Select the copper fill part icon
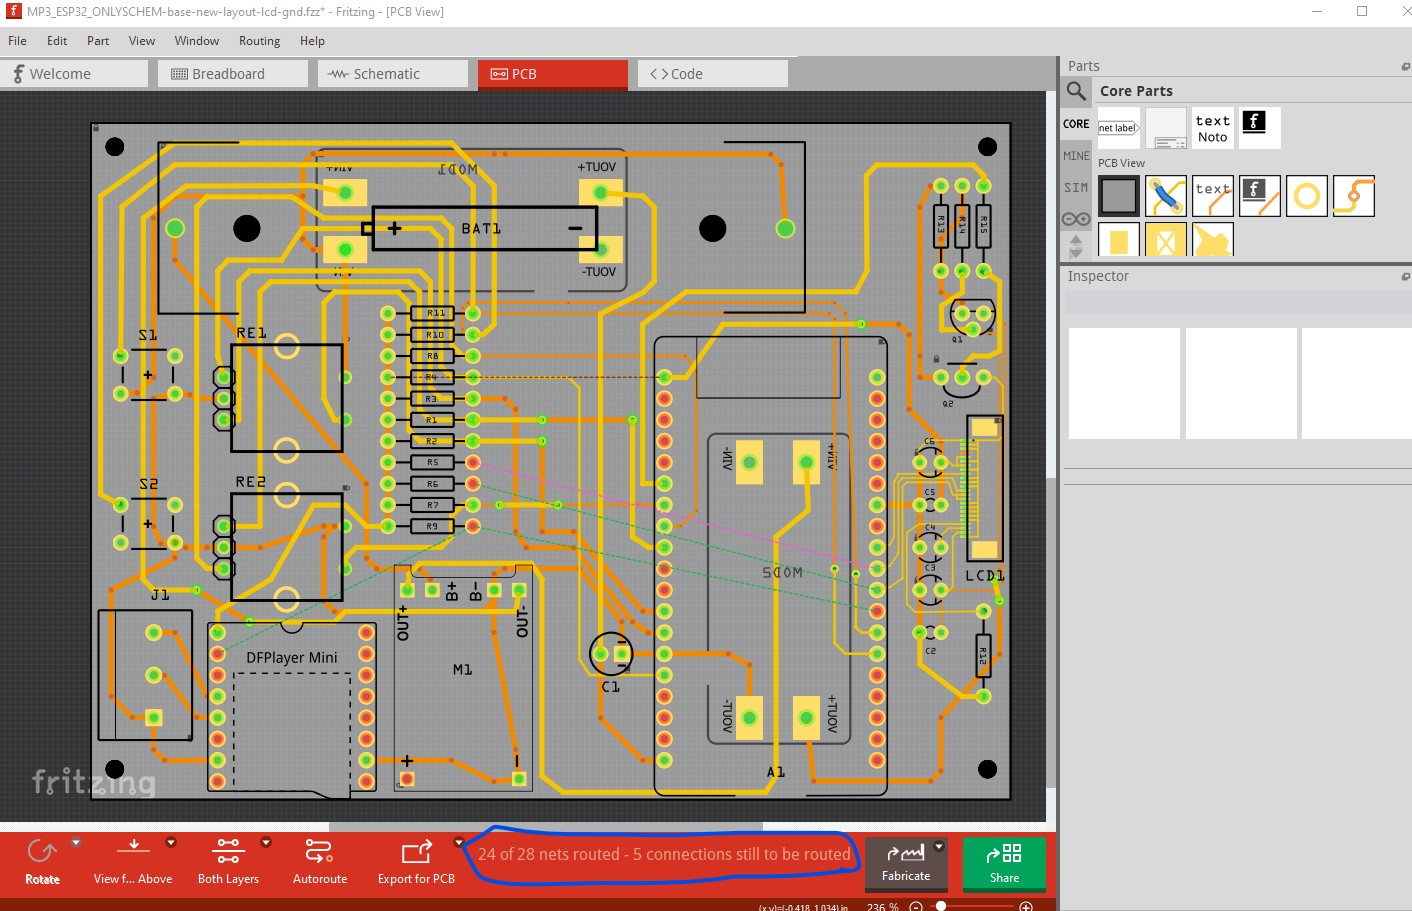 [1213, 240]
